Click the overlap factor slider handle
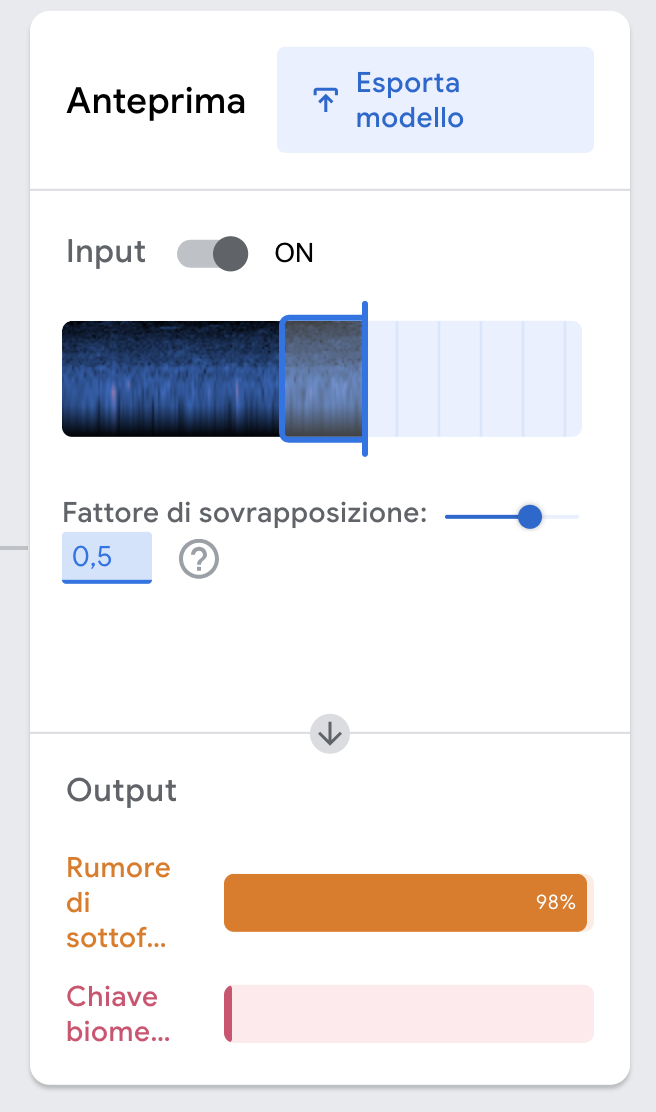The image size is (656, 1112). (x=530, y=516)
